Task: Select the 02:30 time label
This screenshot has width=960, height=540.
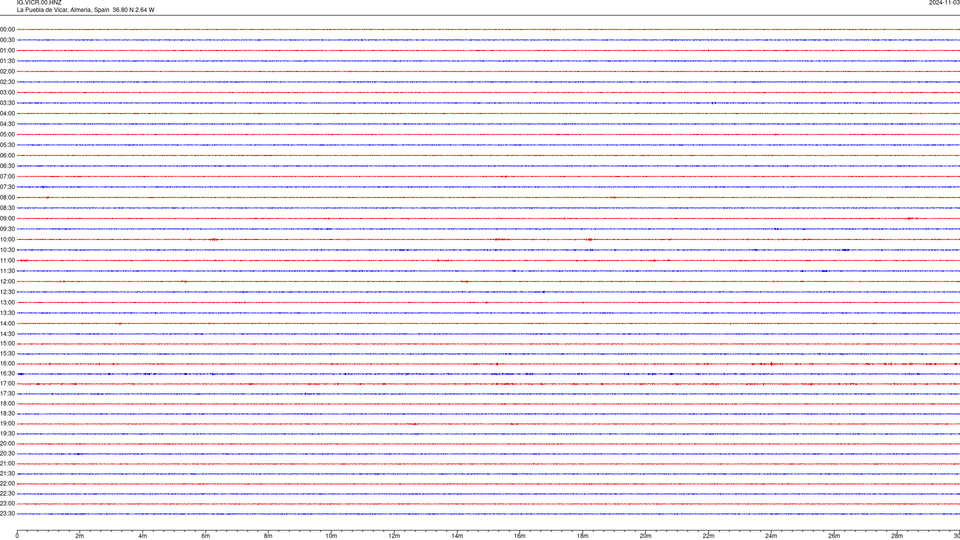Action: [7, 82]
